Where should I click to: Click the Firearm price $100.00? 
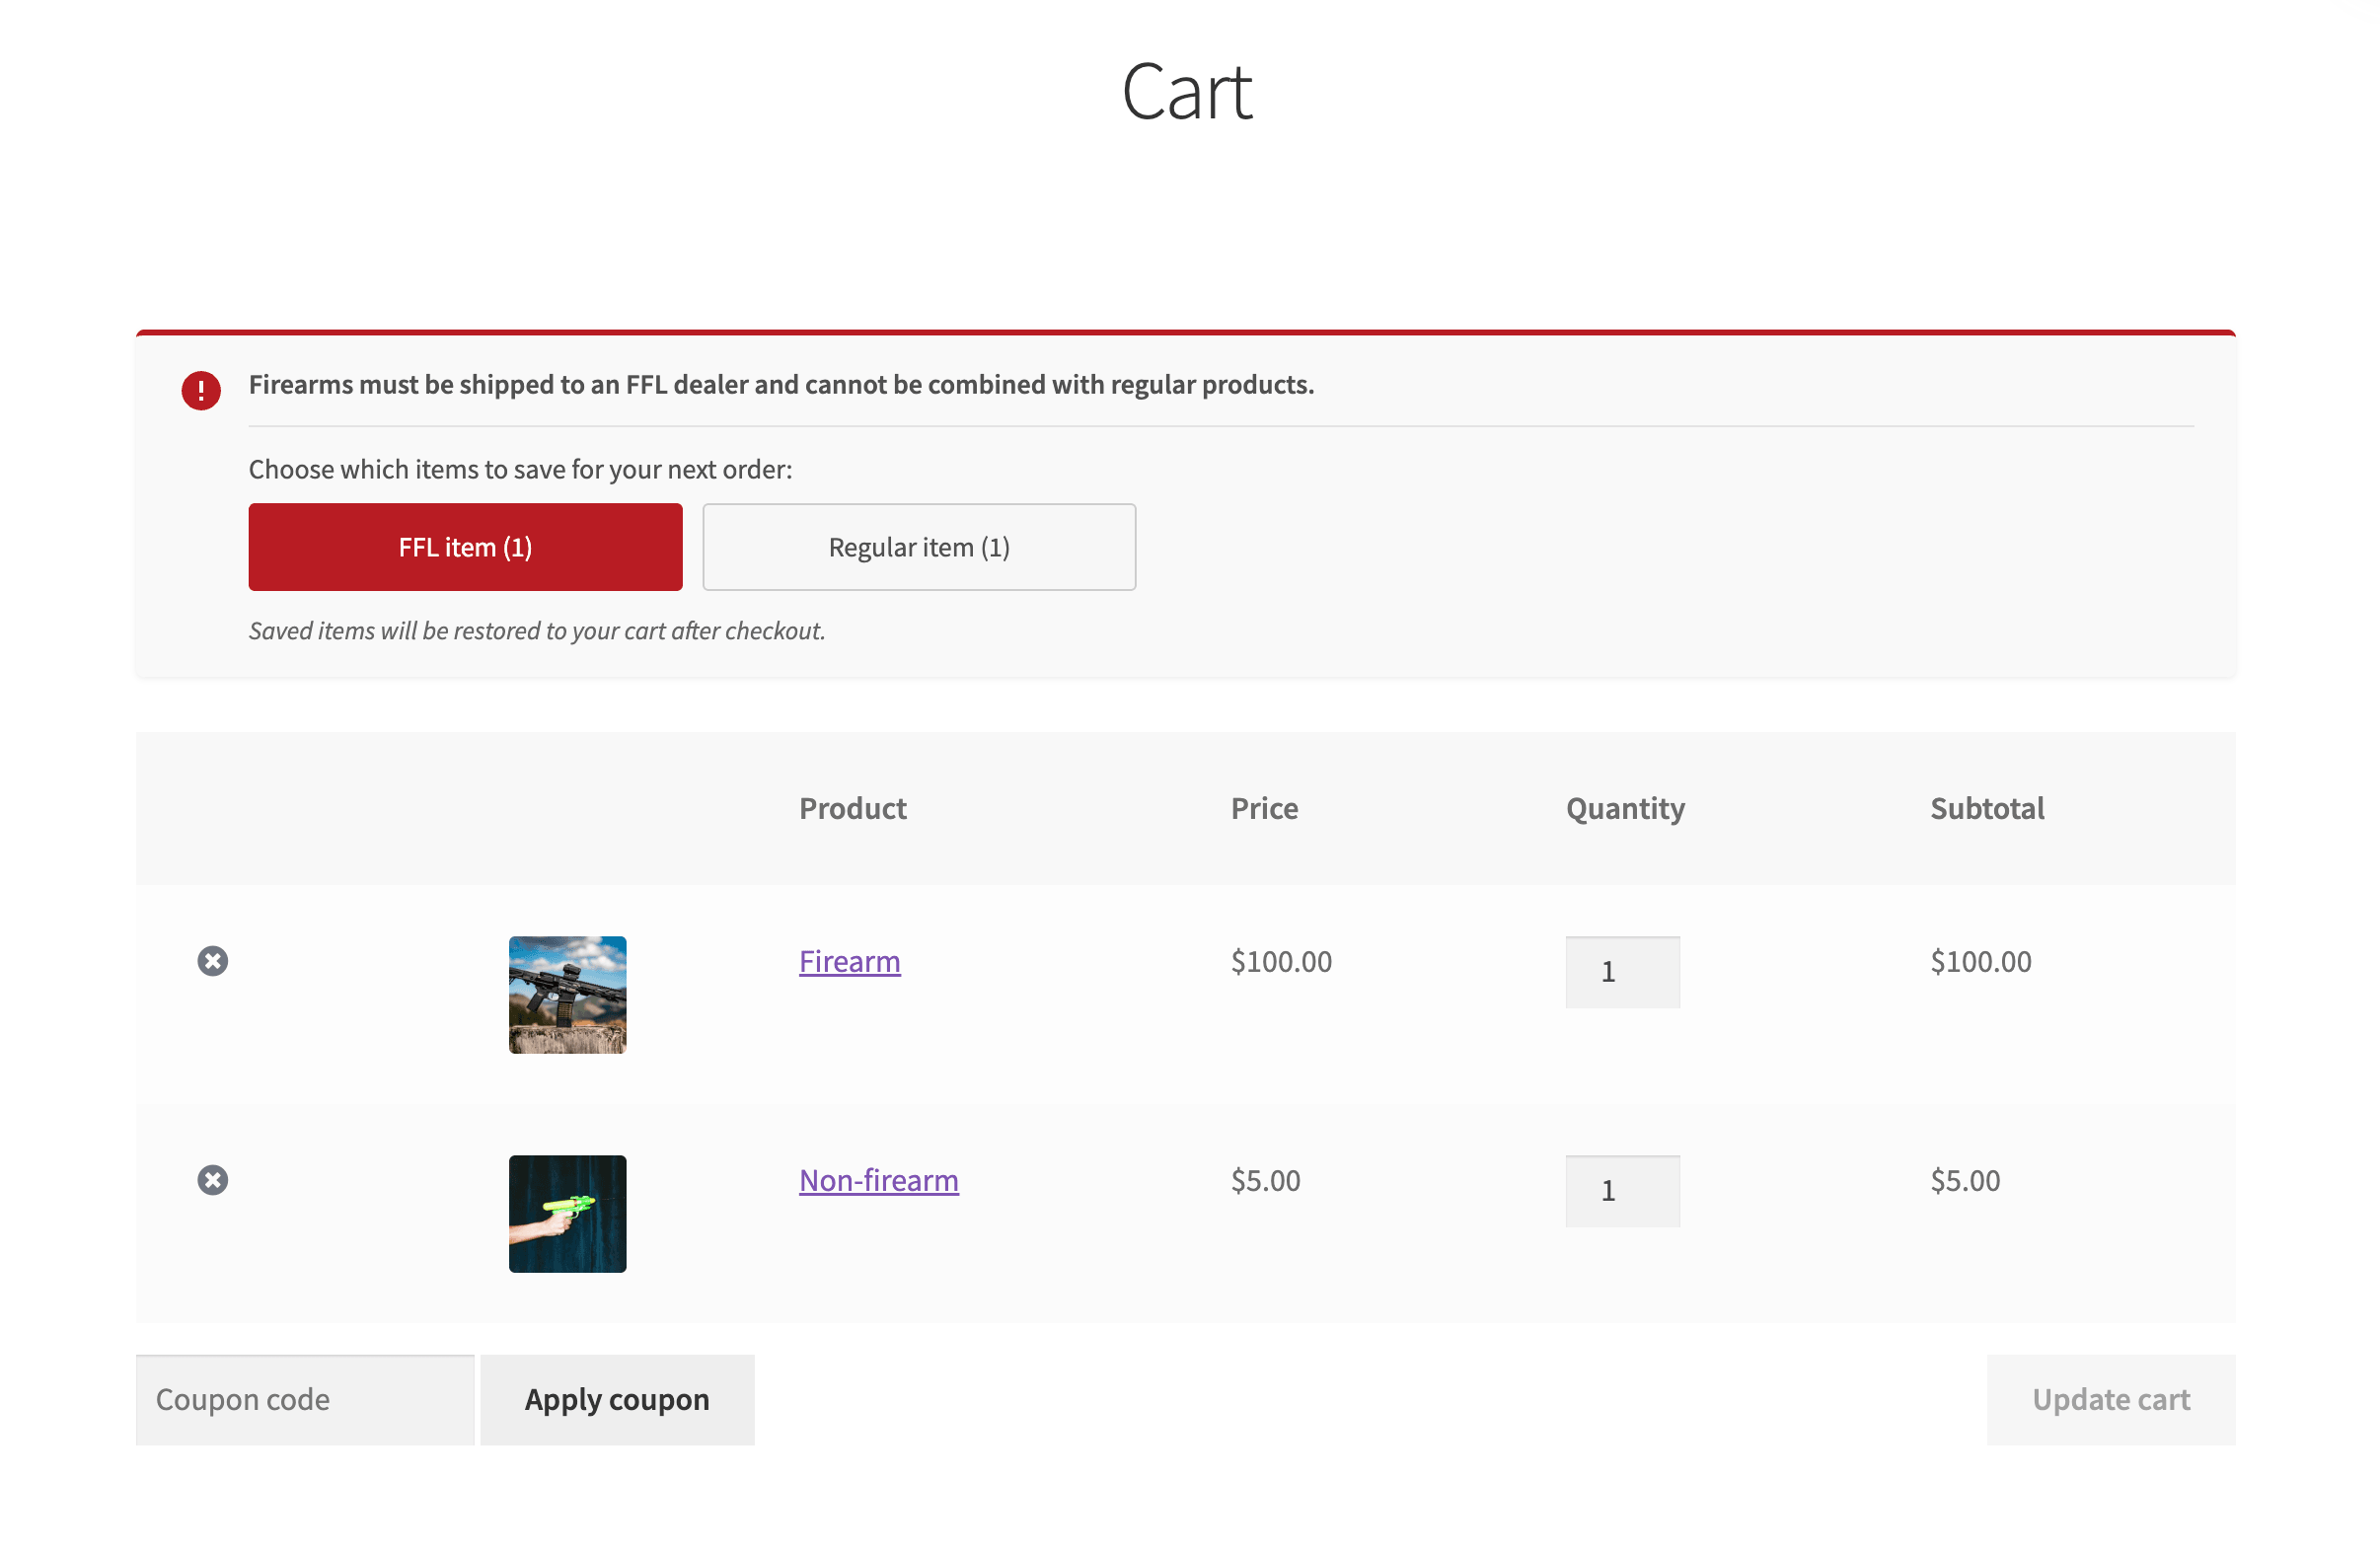pos(1283,963)
